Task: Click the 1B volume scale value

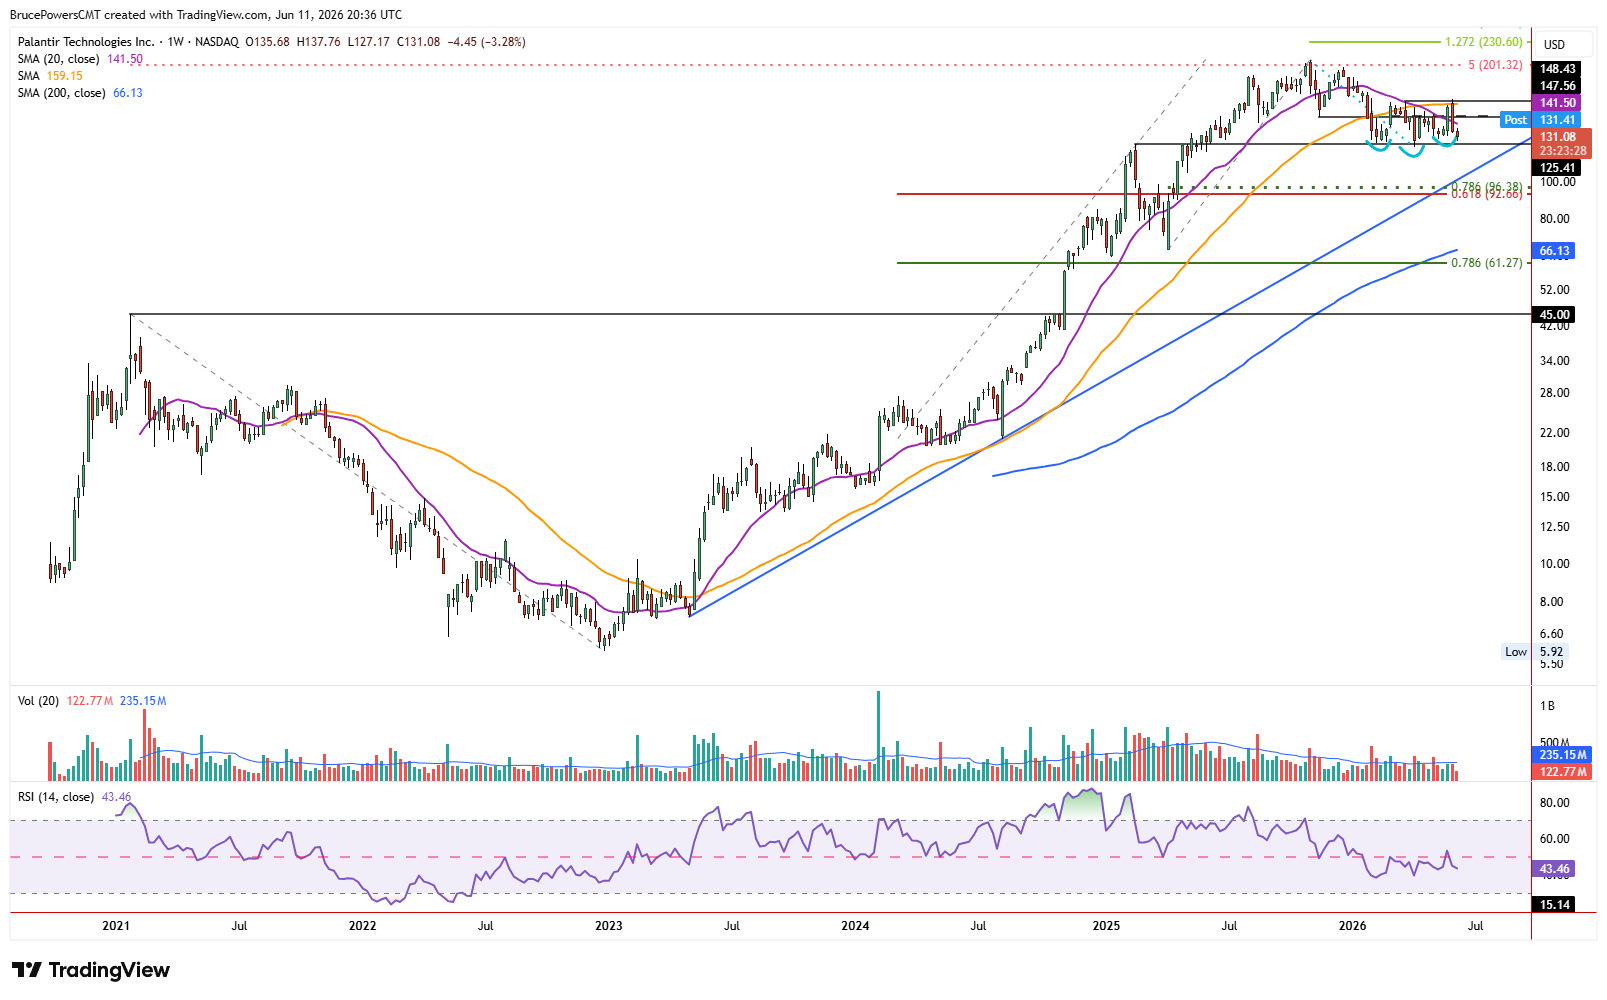Action: [x=1548, y=706]
